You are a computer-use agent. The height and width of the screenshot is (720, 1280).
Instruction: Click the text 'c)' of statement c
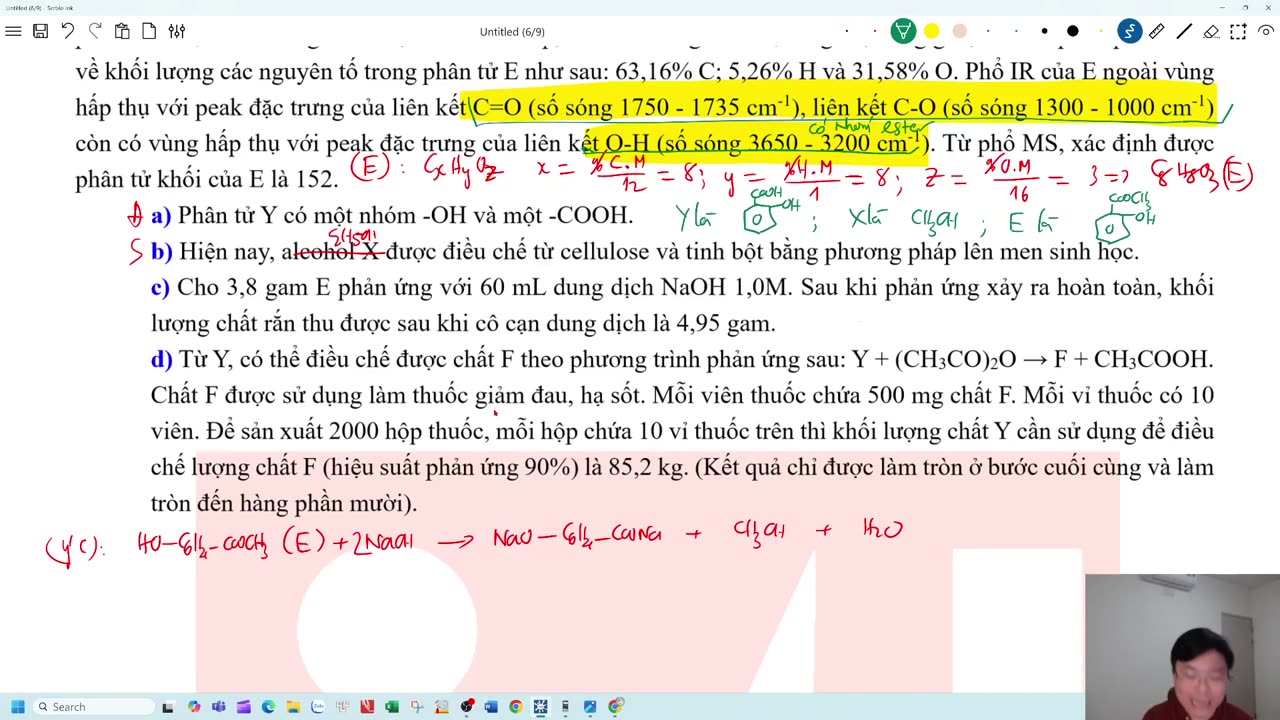pos(160,287)
